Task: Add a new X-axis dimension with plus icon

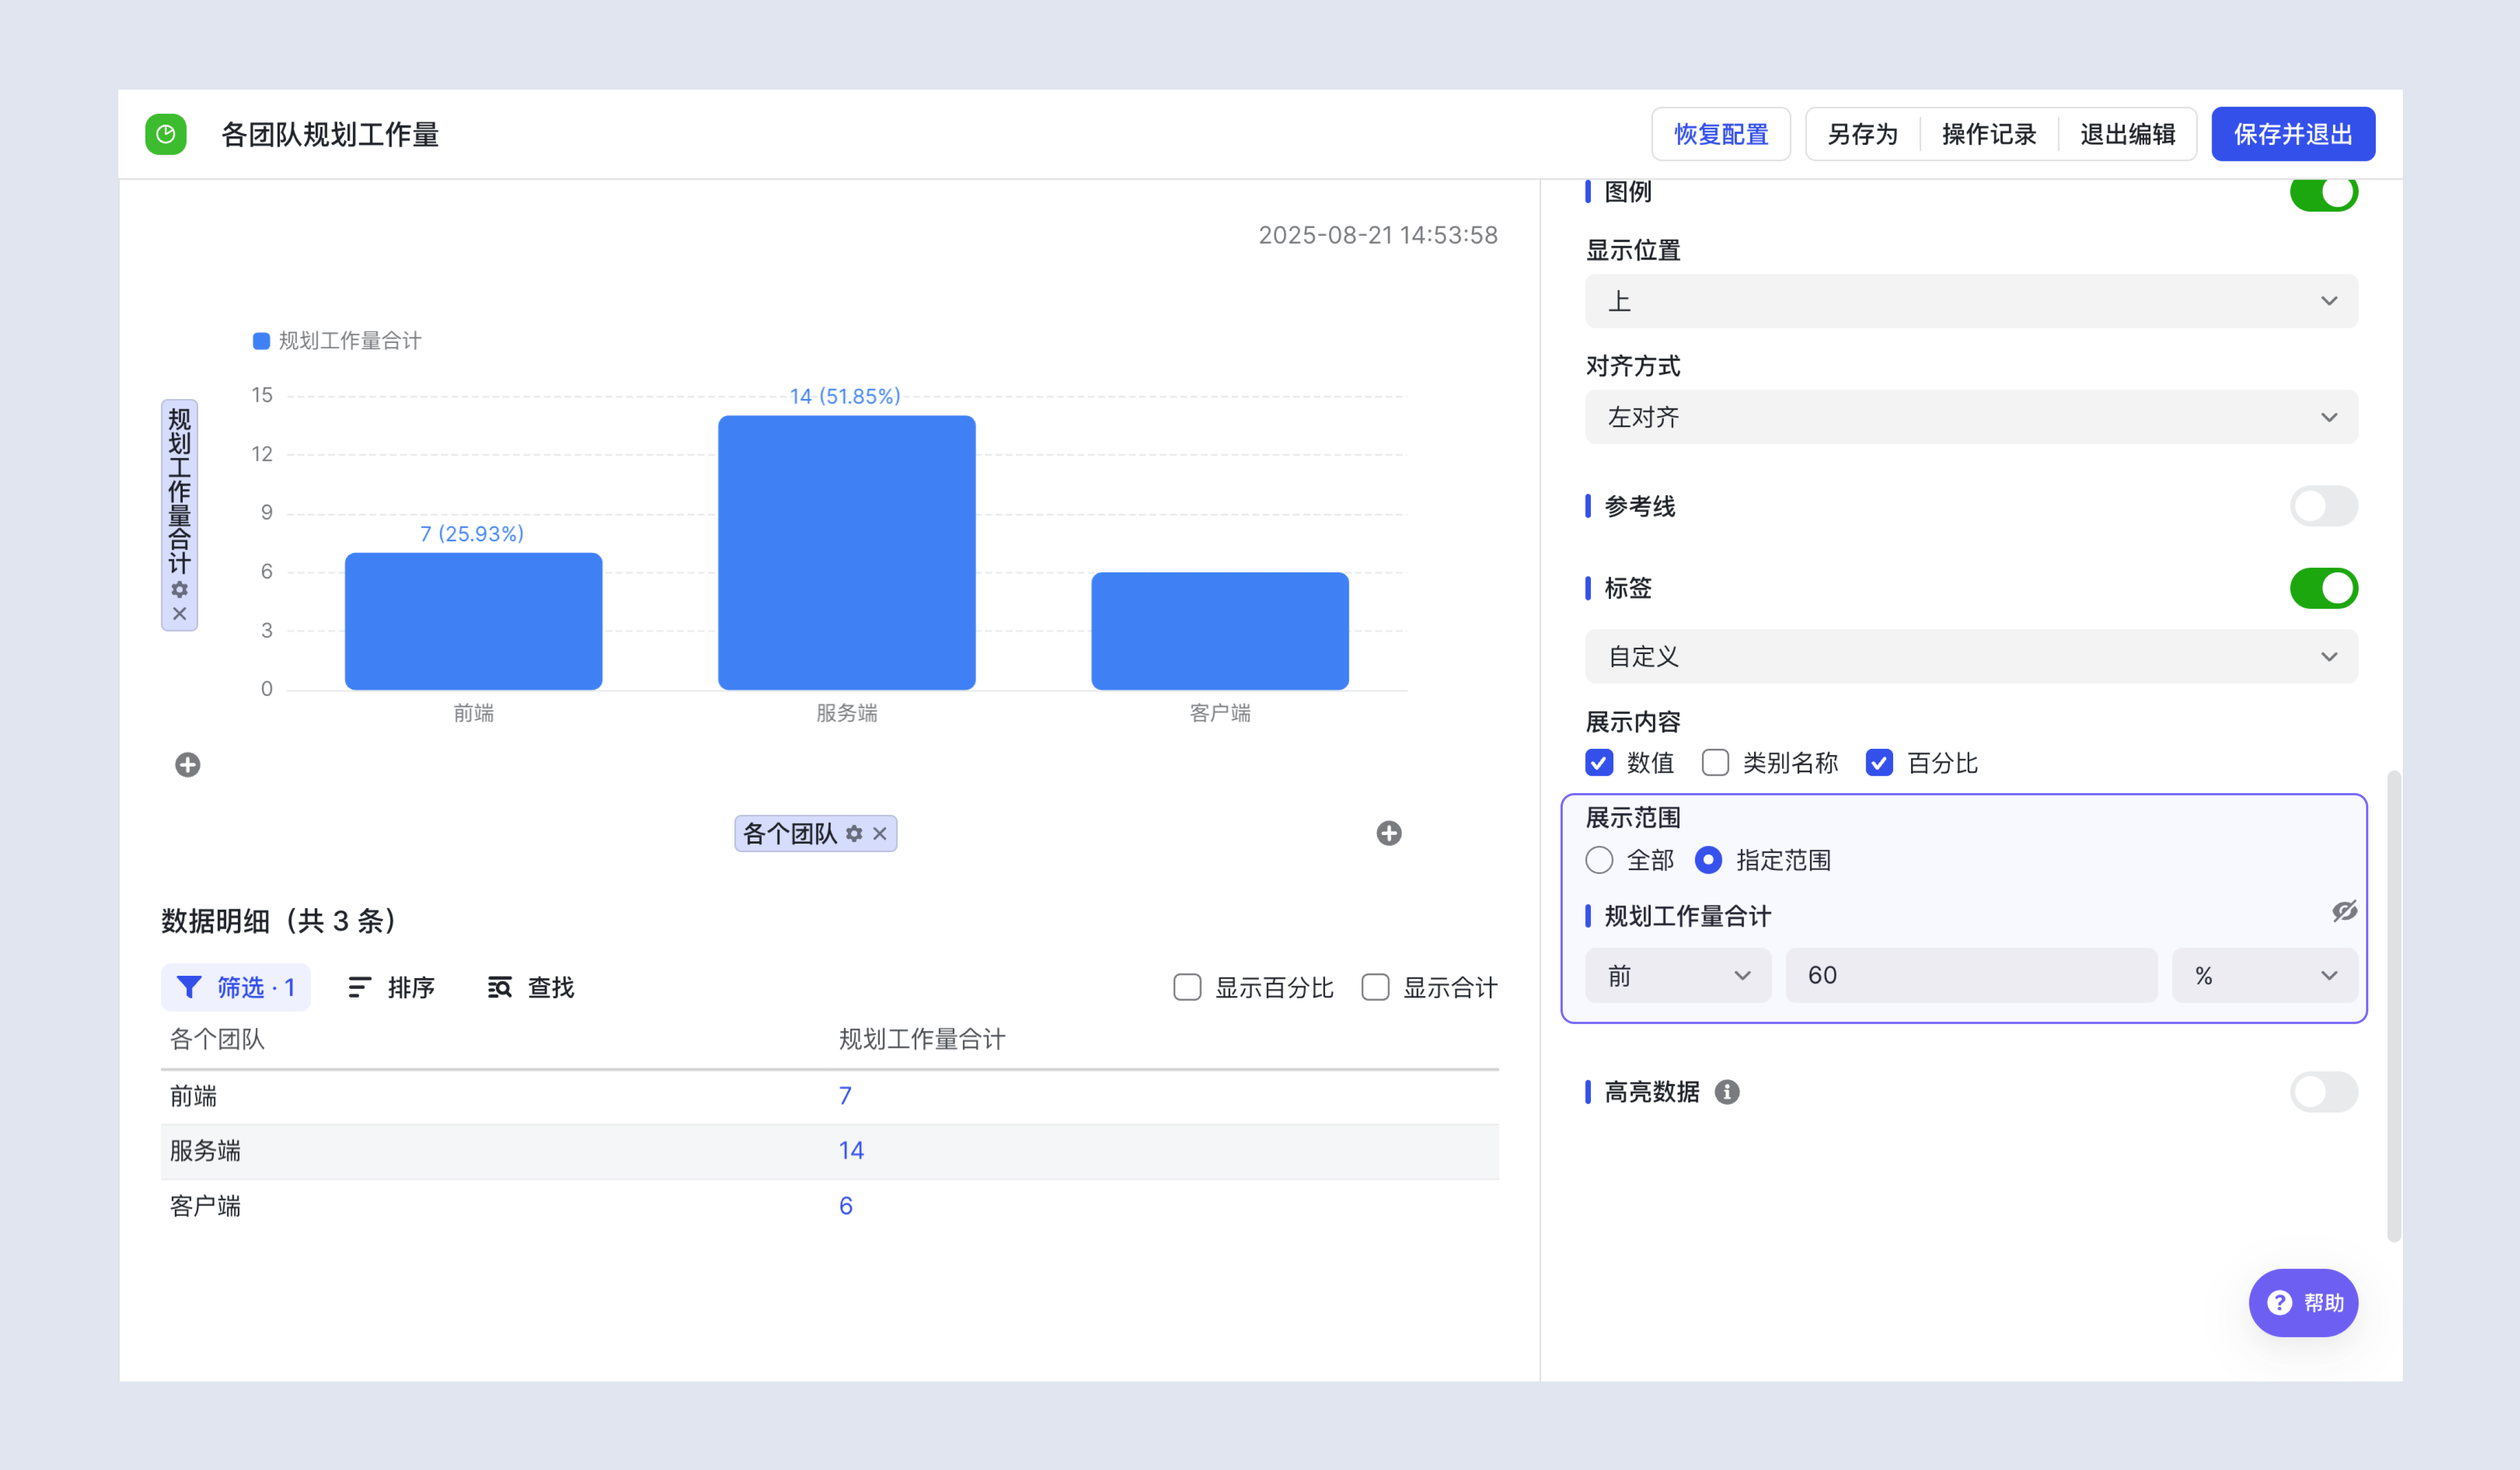Action: (1389, 833)
